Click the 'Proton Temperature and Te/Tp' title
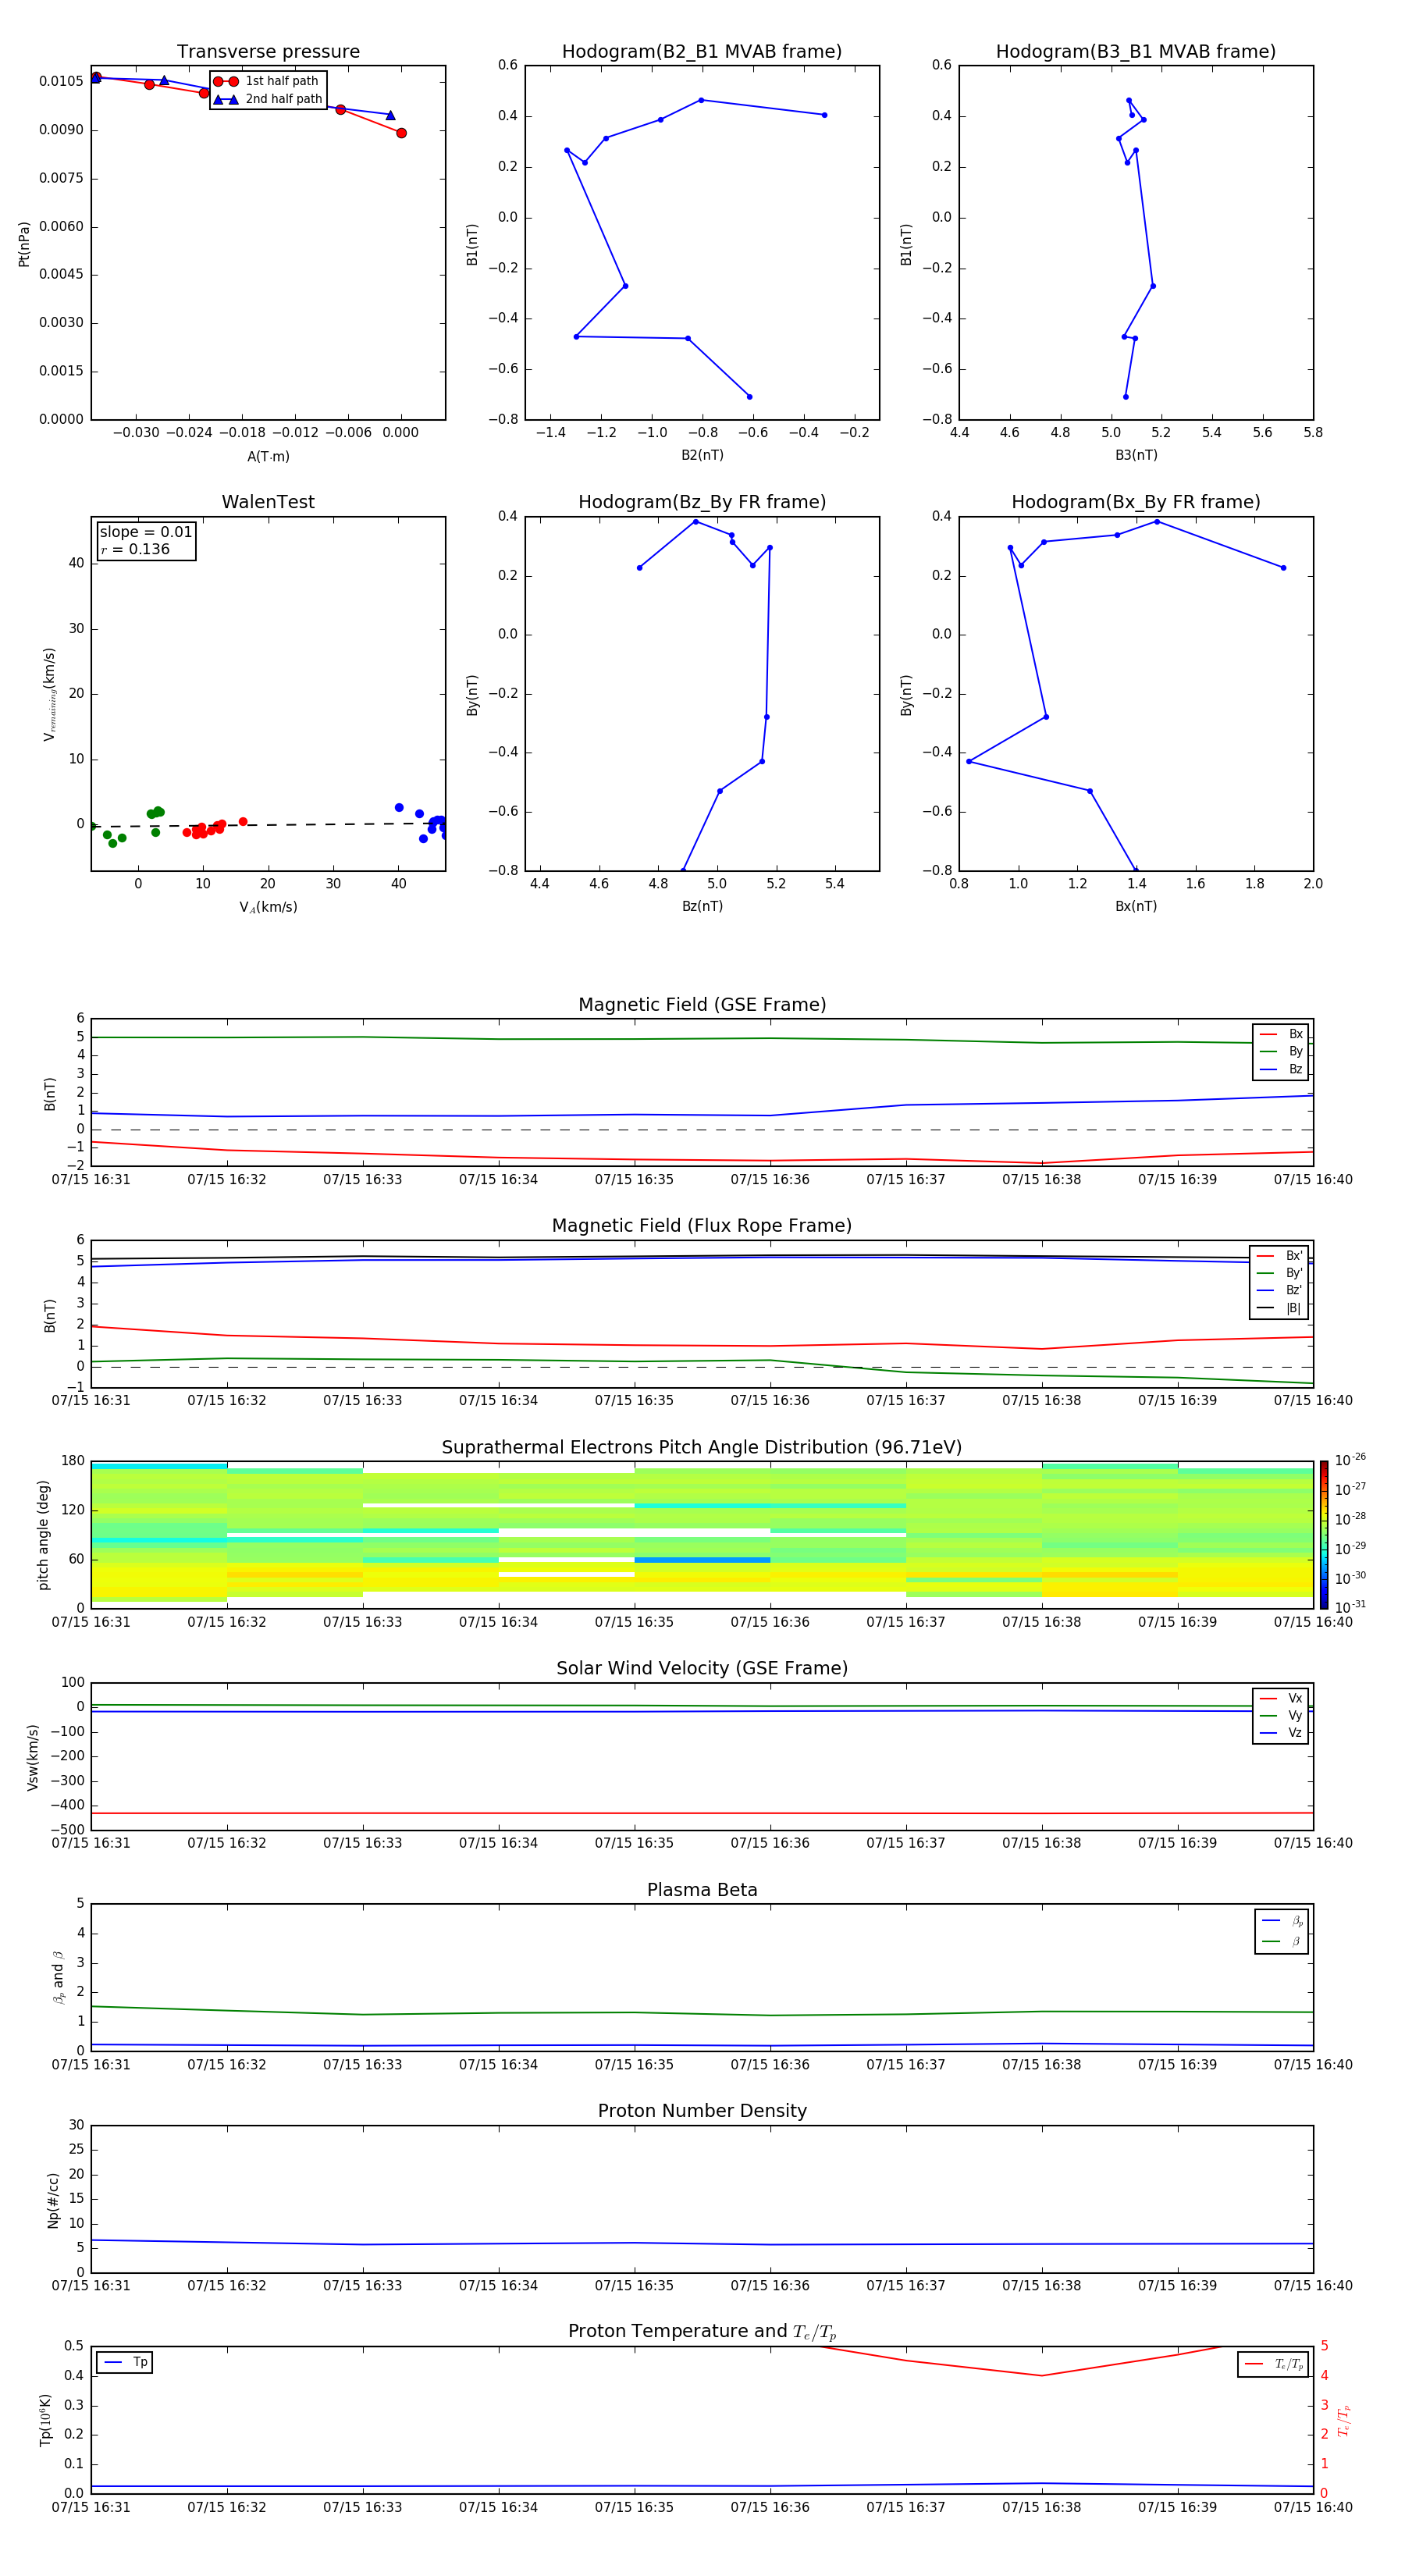Image resolution: width=1405 pixels, height=2576 pixels. tap(702, 2331)
